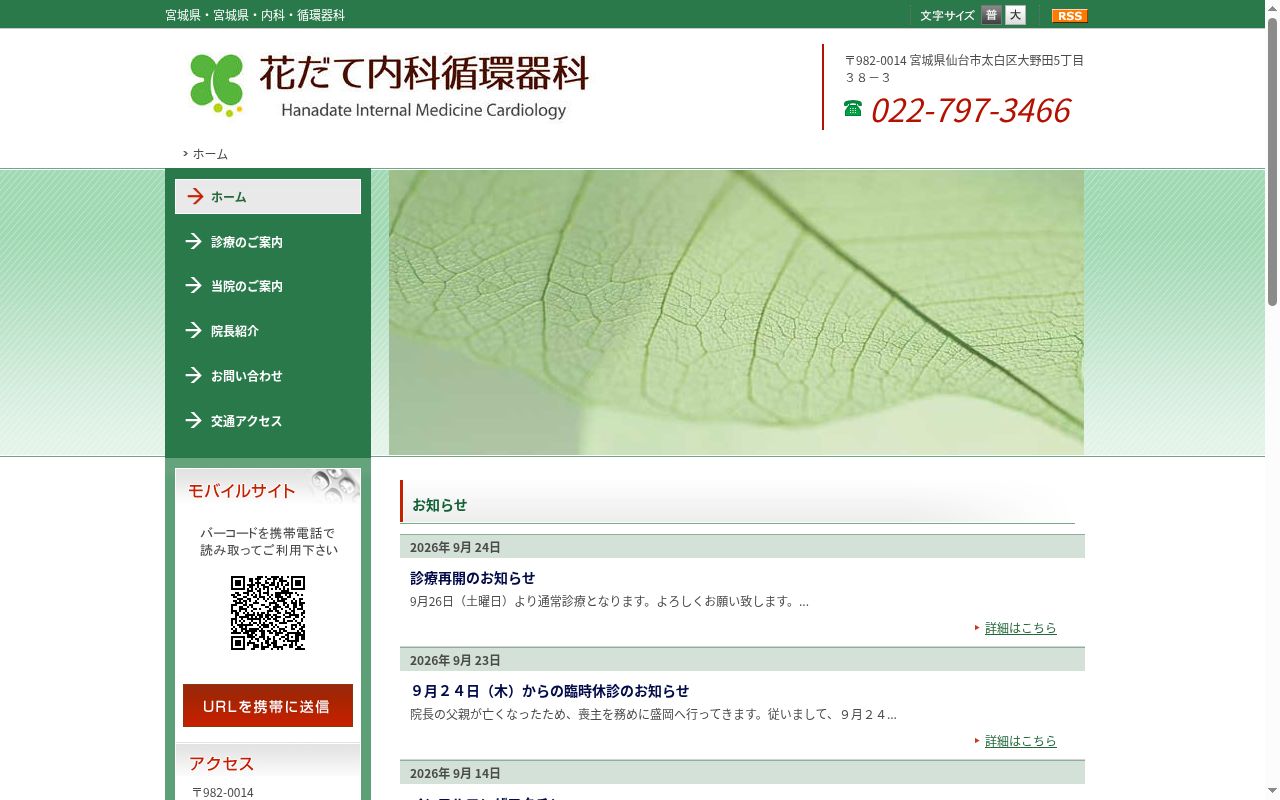Open お問い合わせ menu item
The image size is (1280, 800).
[x=268, y=376]
